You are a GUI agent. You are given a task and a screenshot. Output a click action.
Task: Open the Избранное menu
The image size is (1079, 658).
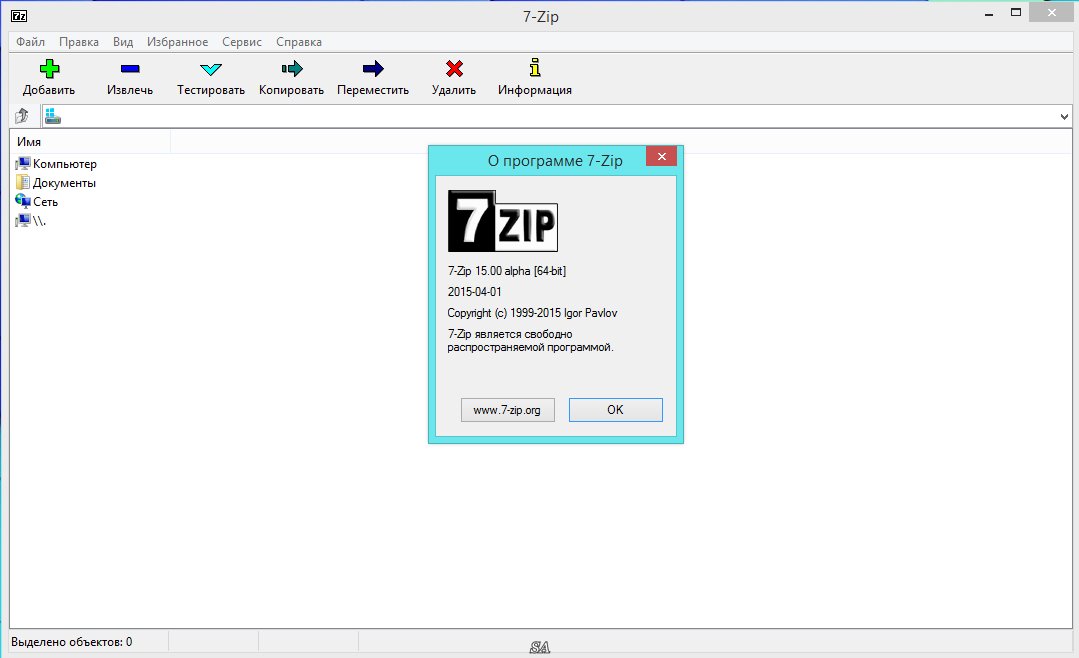click(x=178, y=42)
